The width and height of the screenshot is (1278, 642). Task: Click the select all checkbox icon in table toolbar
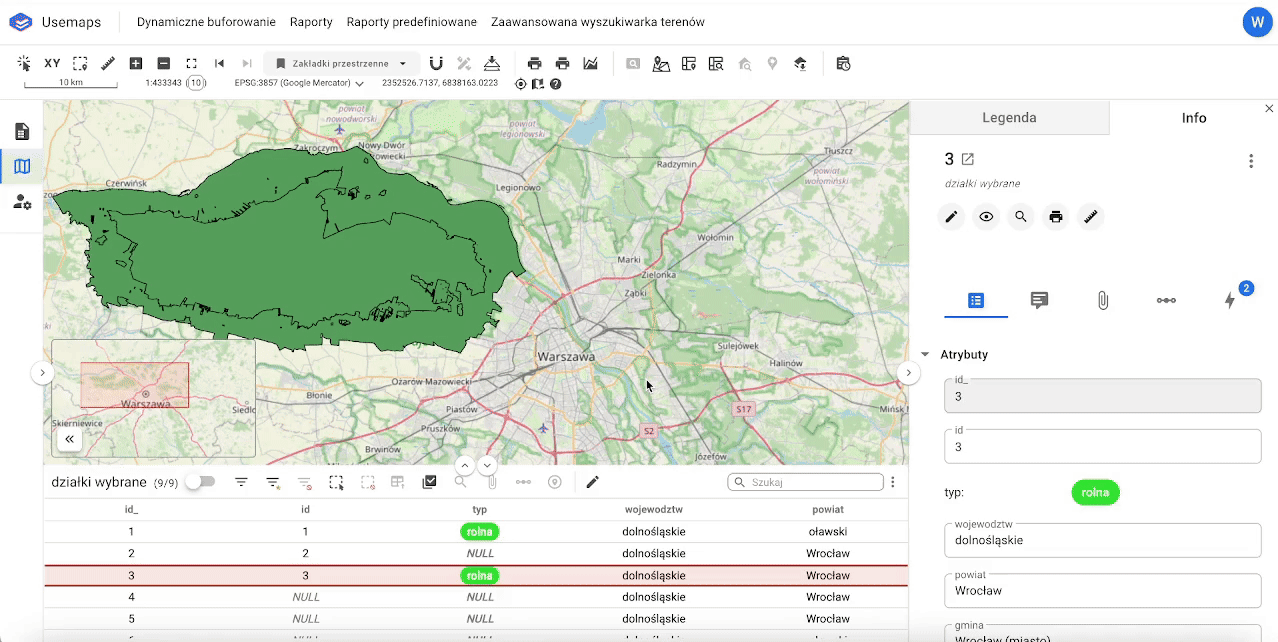[x=429, y=482]
